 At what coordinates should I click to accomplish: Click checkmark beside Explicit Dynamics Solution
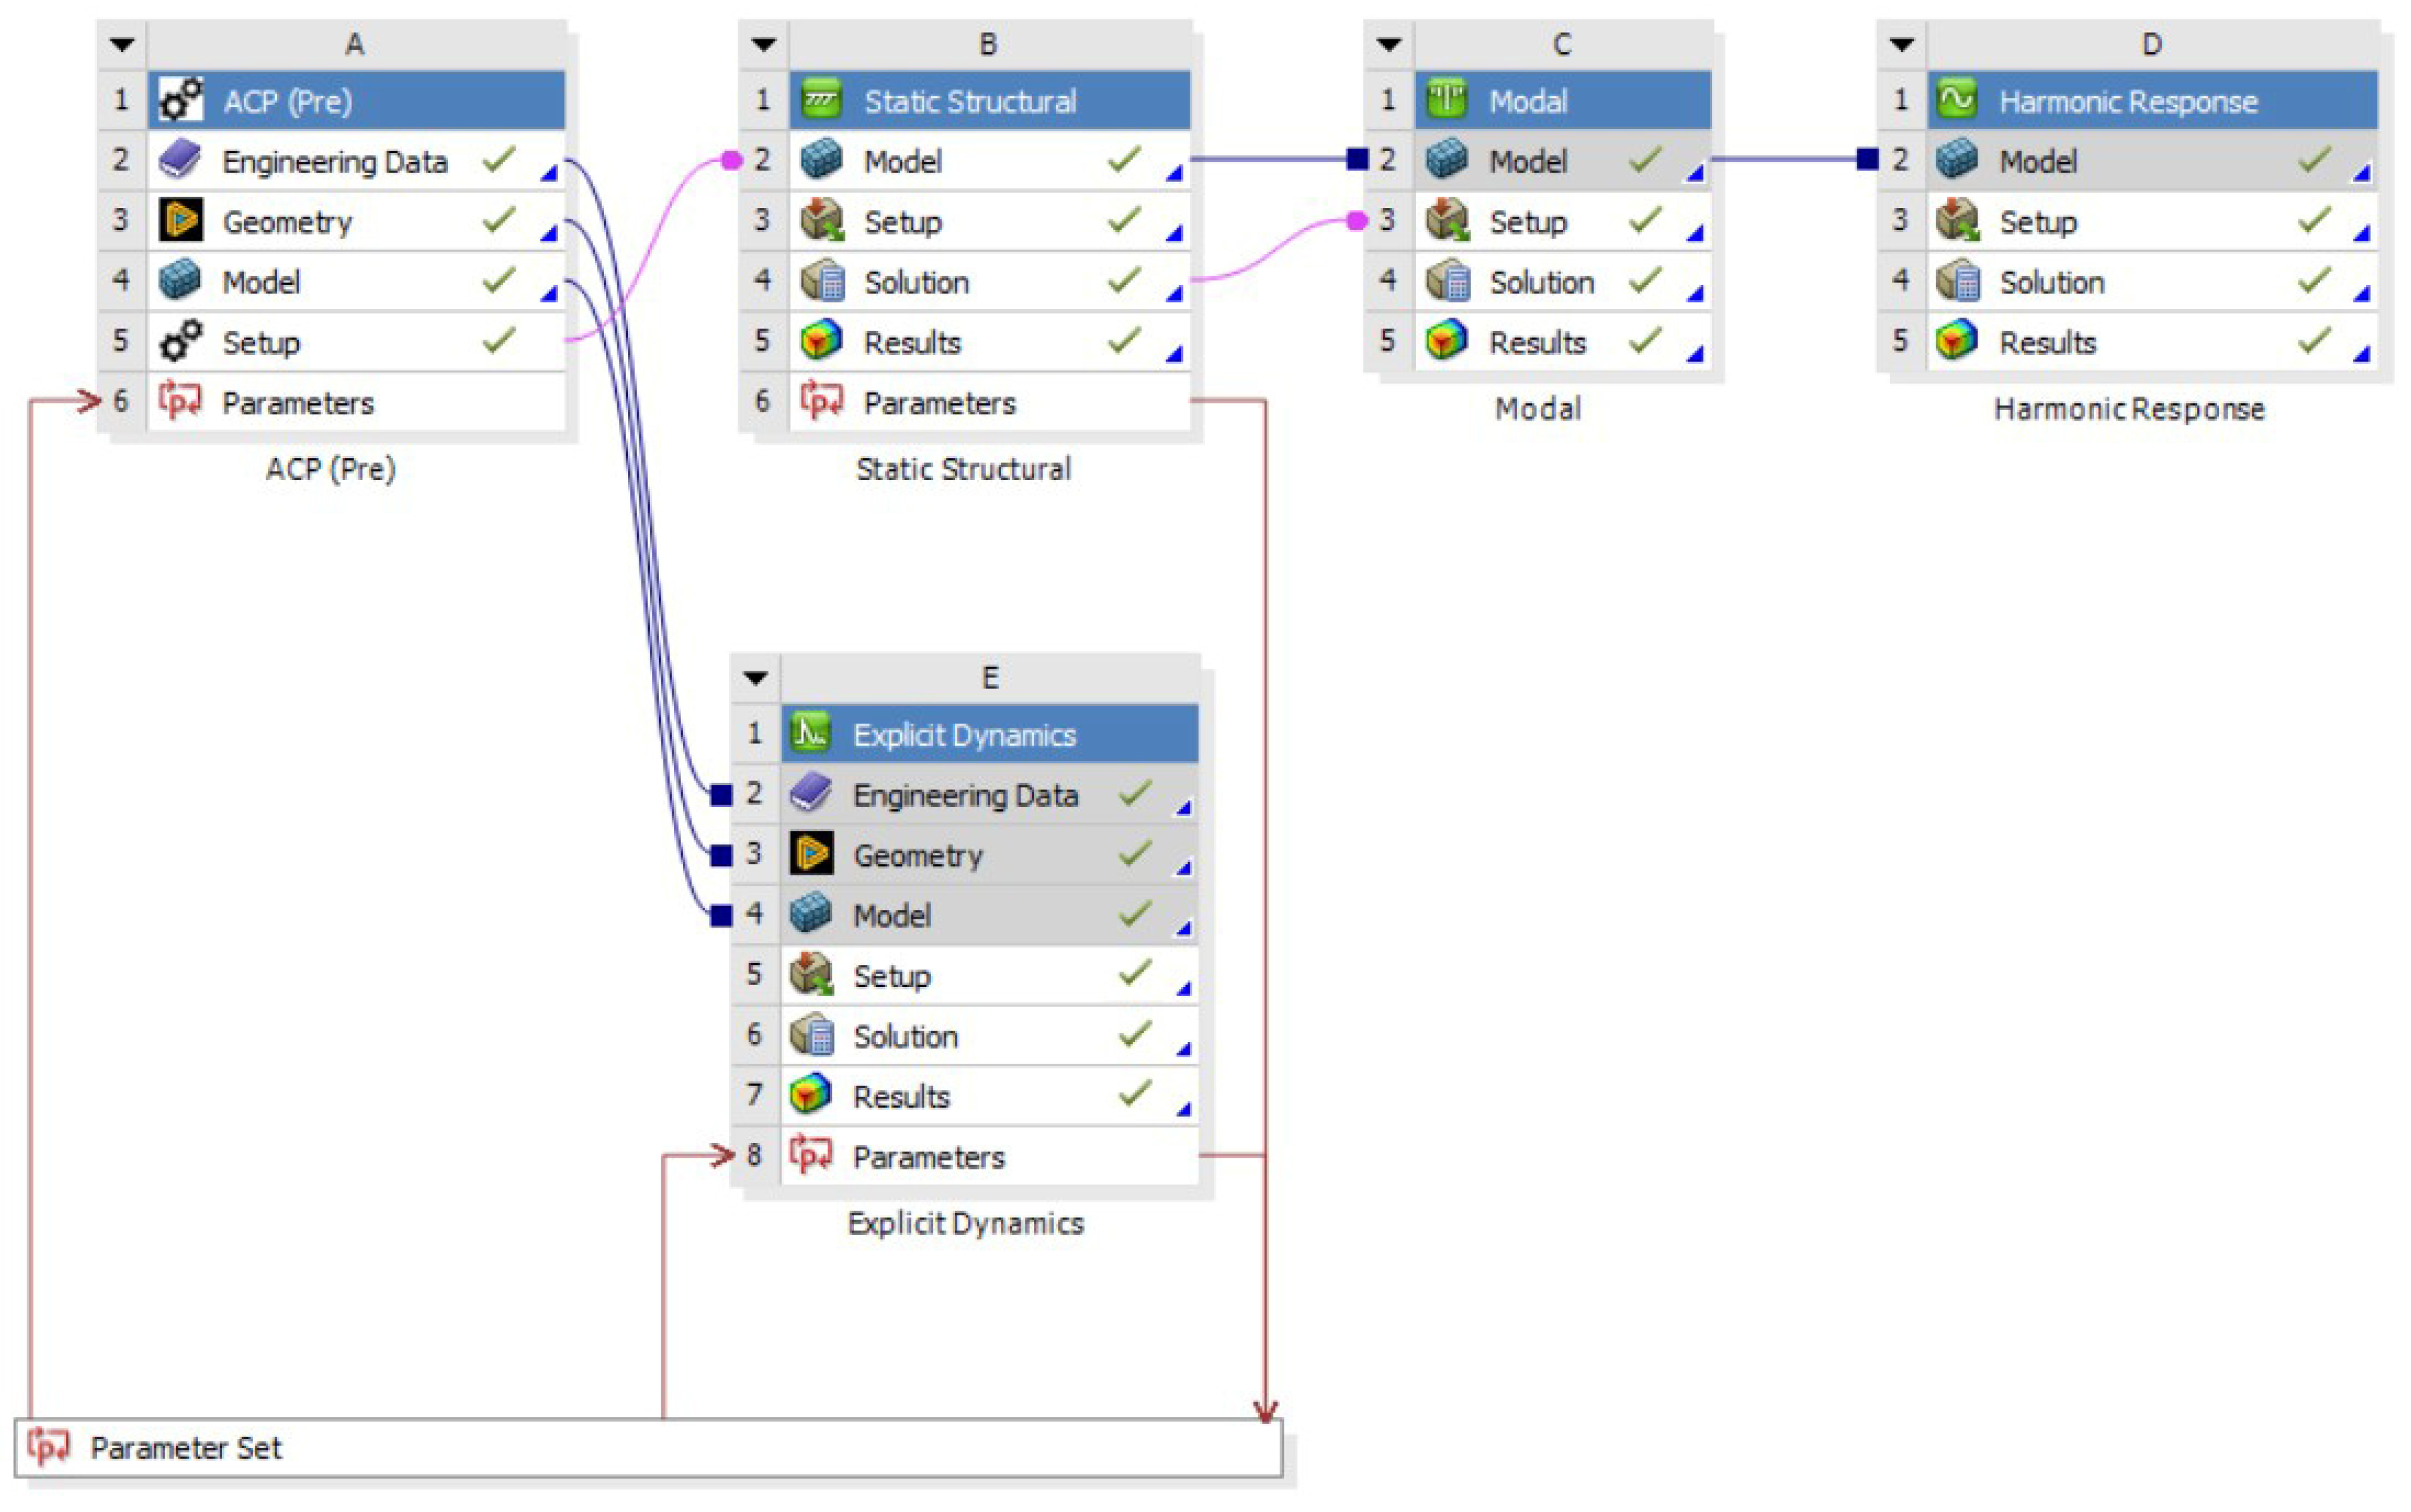tap(1134, 1034)
